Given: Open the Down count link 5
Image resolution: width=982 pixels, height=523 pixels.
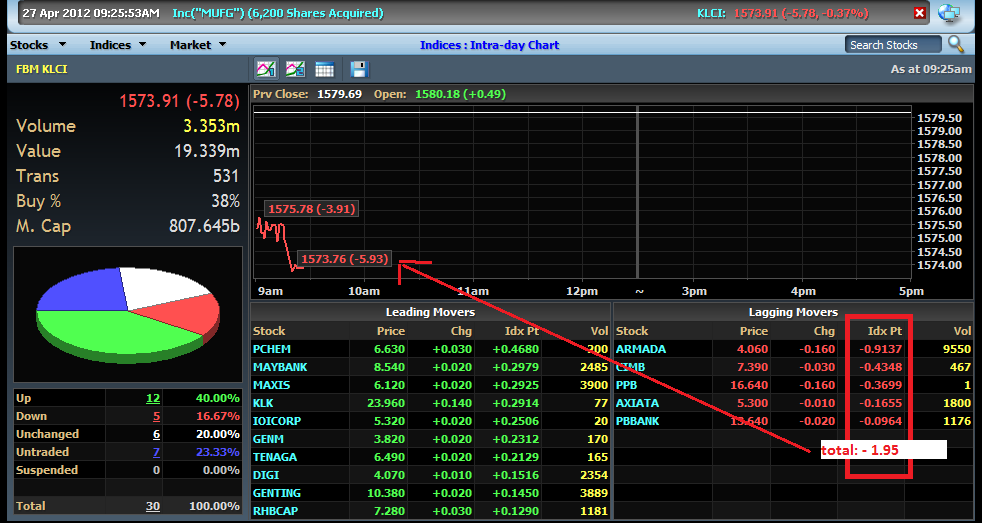Looking at the screenshot, I should click(x=157, y=417).
